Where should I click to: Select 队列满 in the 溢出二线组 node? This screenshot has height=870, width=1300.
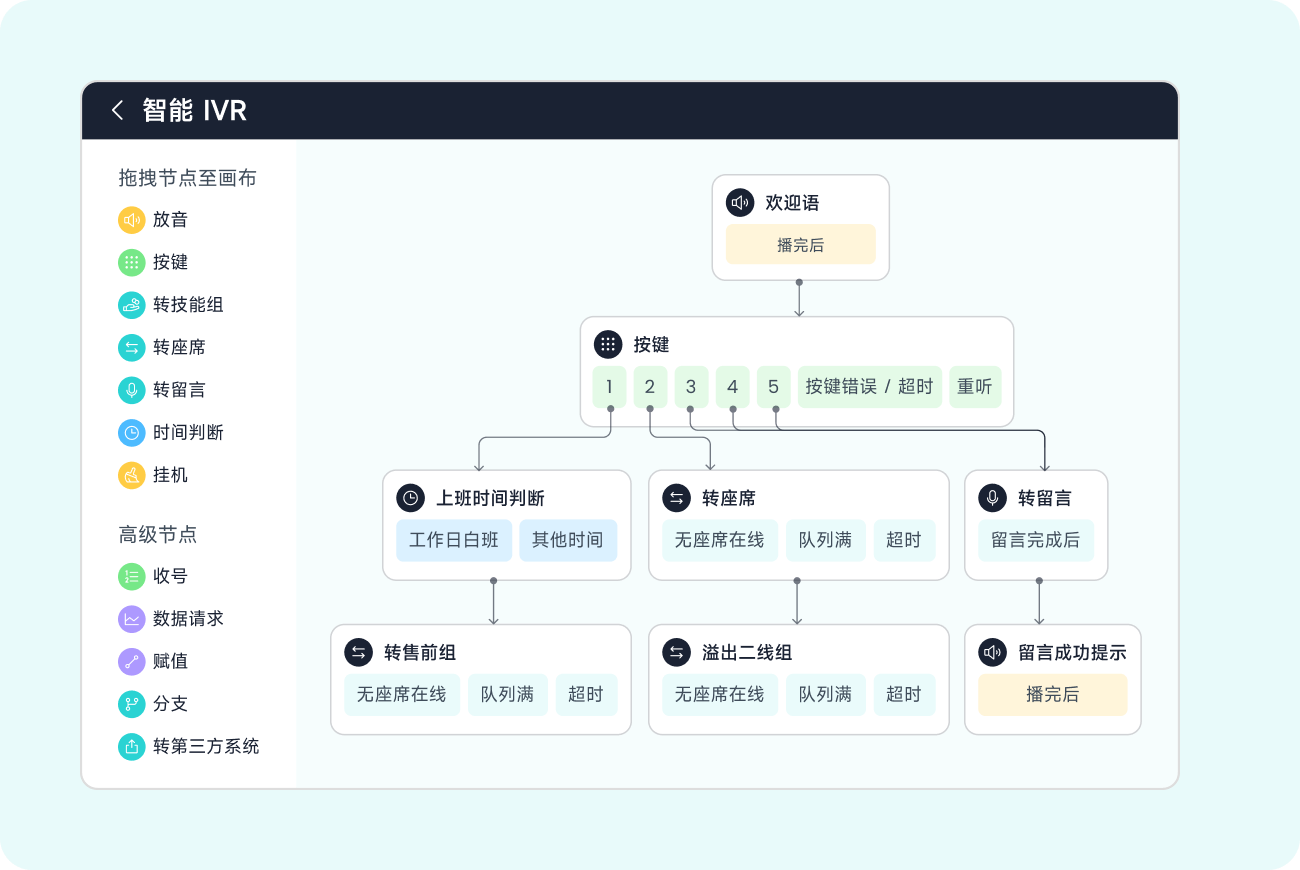tap(825, 694)
